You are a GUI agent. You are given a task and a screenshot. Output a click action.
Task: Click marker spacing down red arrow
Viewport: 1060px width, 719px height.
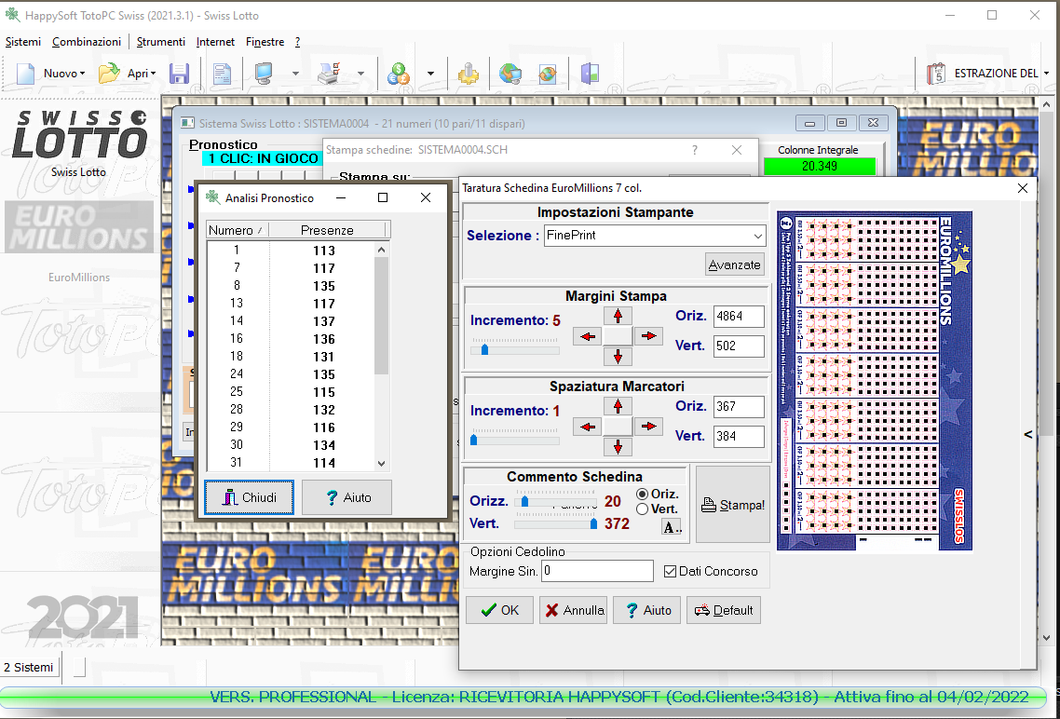(x=617, y=447)
